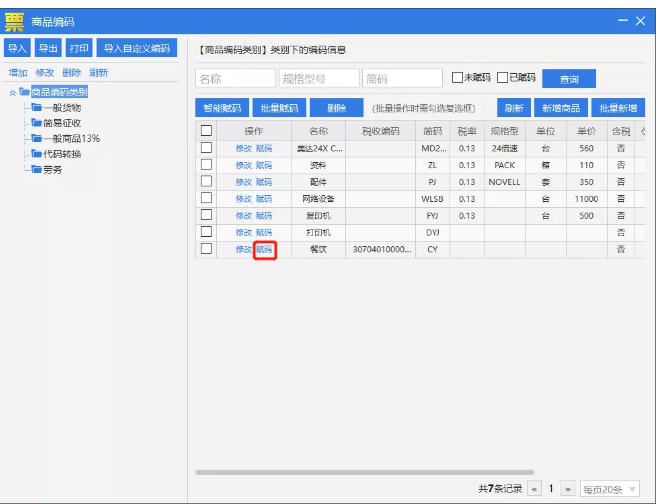This screenshot has height=504, width=664.
Task: Collapse the 商品编码类别 tree root
Action: coord(13,93)
